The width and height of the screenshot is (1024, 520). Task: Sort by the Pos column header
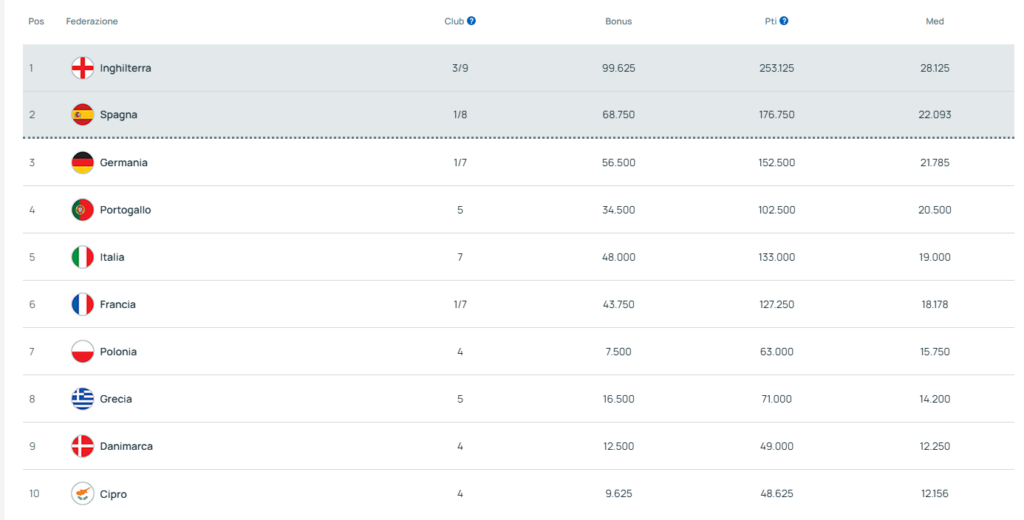[36, 22]
